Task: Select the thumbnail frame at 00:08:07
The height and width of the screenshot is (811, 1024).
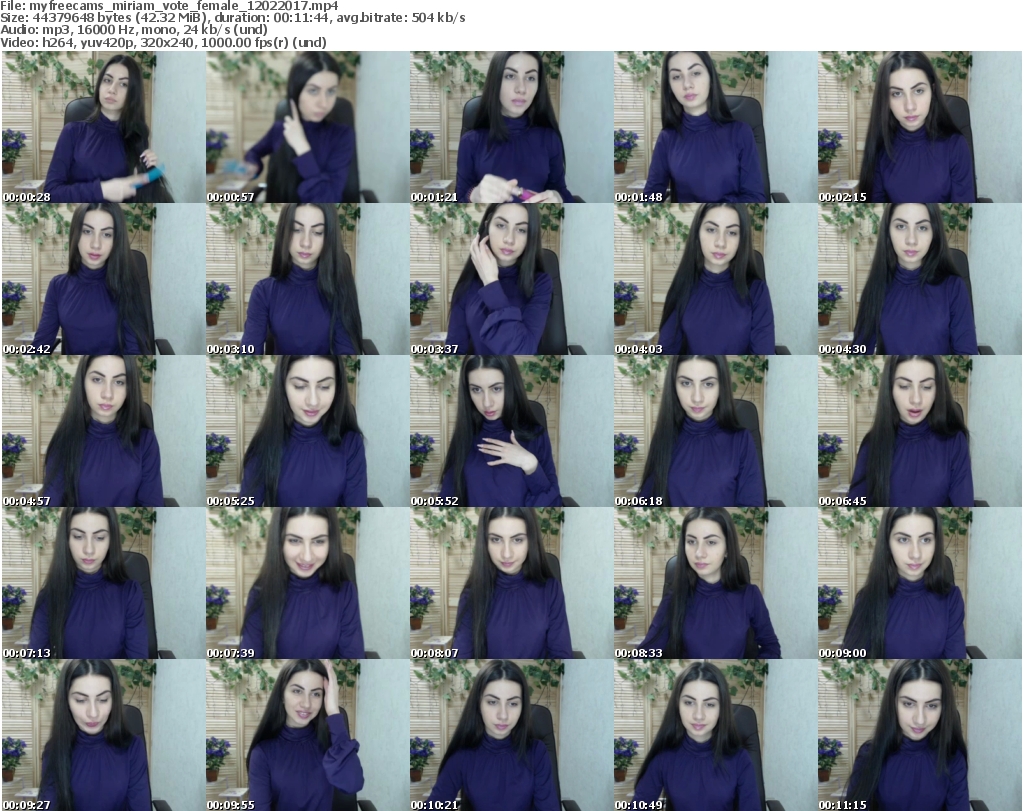Action: point(511,583)
